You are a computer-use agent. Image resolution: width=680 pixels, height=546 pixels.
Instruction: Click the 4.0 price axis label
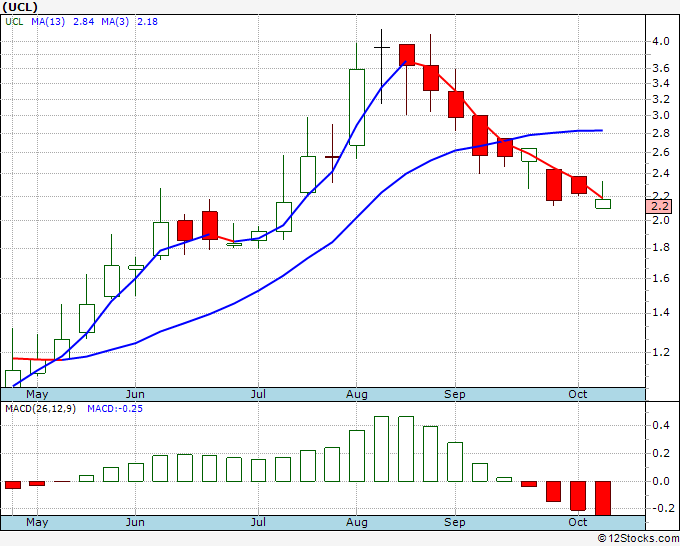[x=661, y=42]
